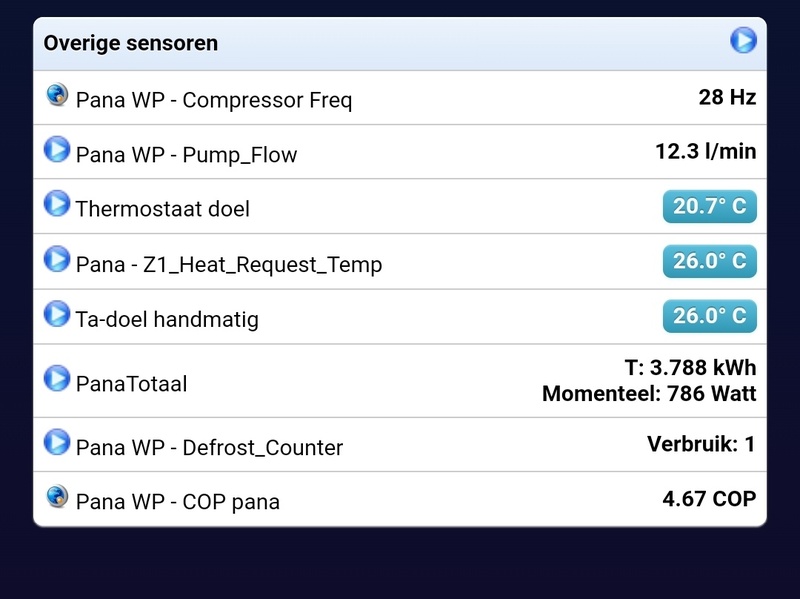Click the 4.67 COP value
This screenshot has height=599, width=800.
(709, 498)
